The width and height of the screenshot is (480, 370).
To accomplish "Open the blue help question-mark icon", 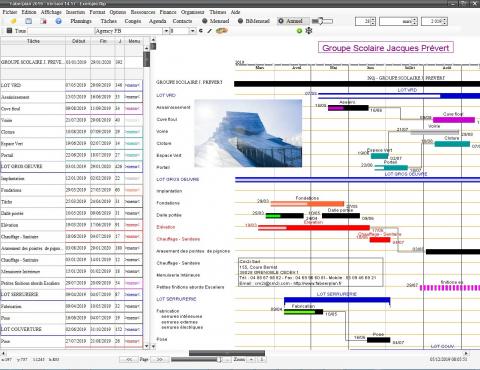I will (x=58, y=21).
